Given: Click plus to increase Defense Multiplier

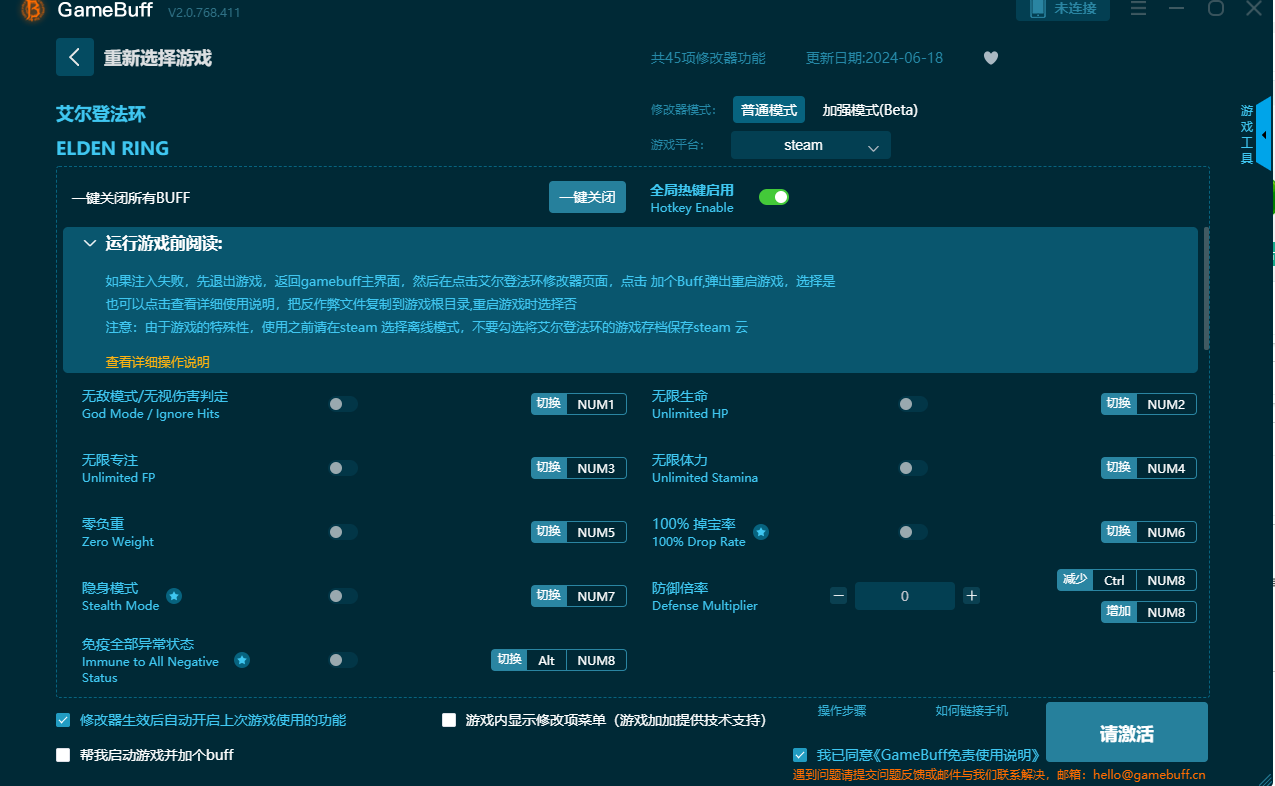Looking at the screenshot, I should coord(970,595).
